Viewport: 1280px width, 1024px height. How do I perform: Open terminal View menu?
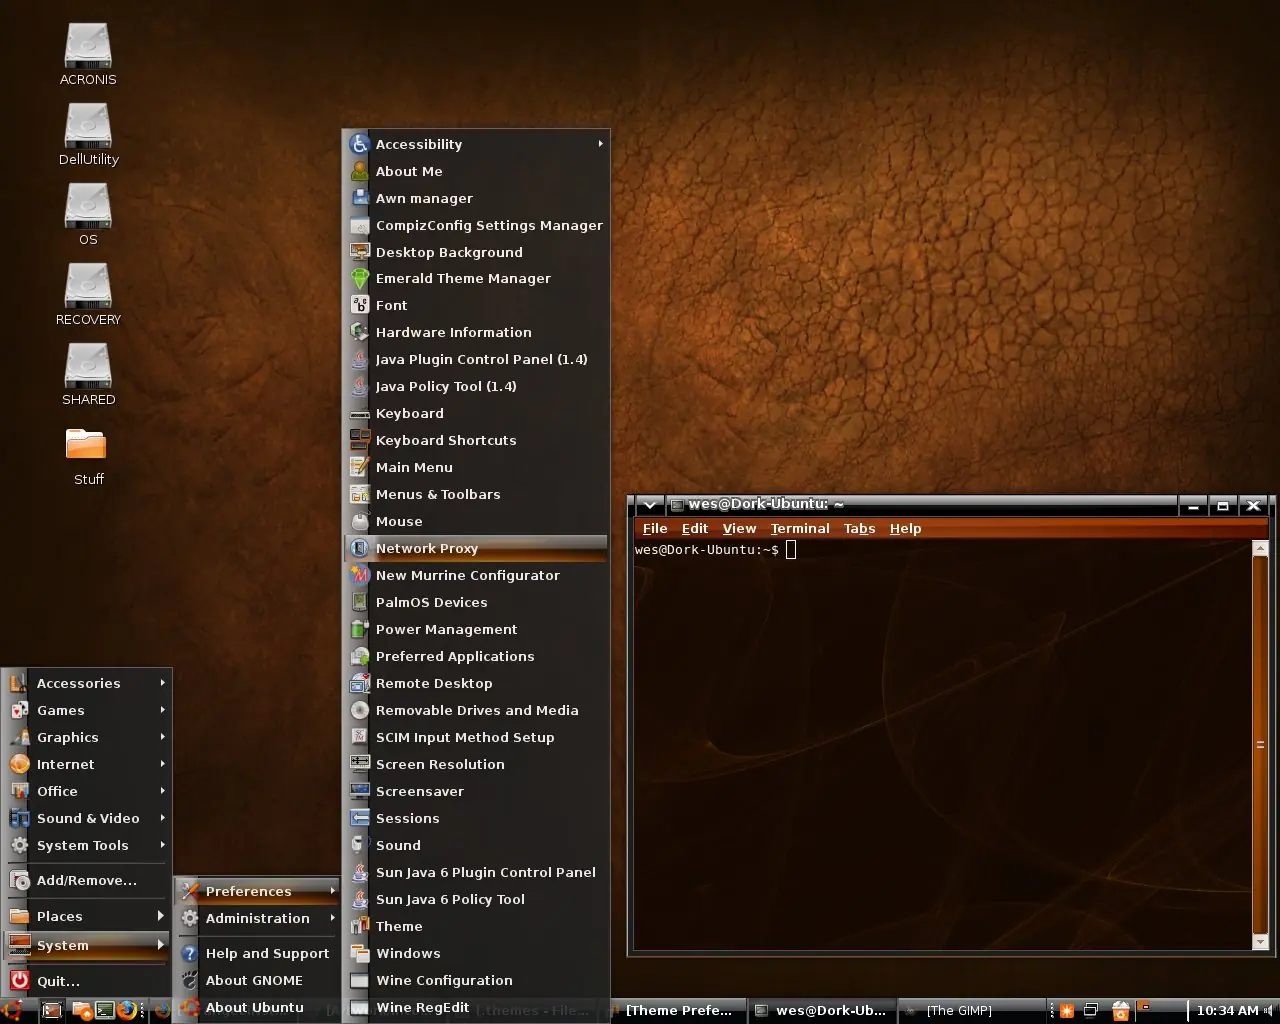coord(739,529)
